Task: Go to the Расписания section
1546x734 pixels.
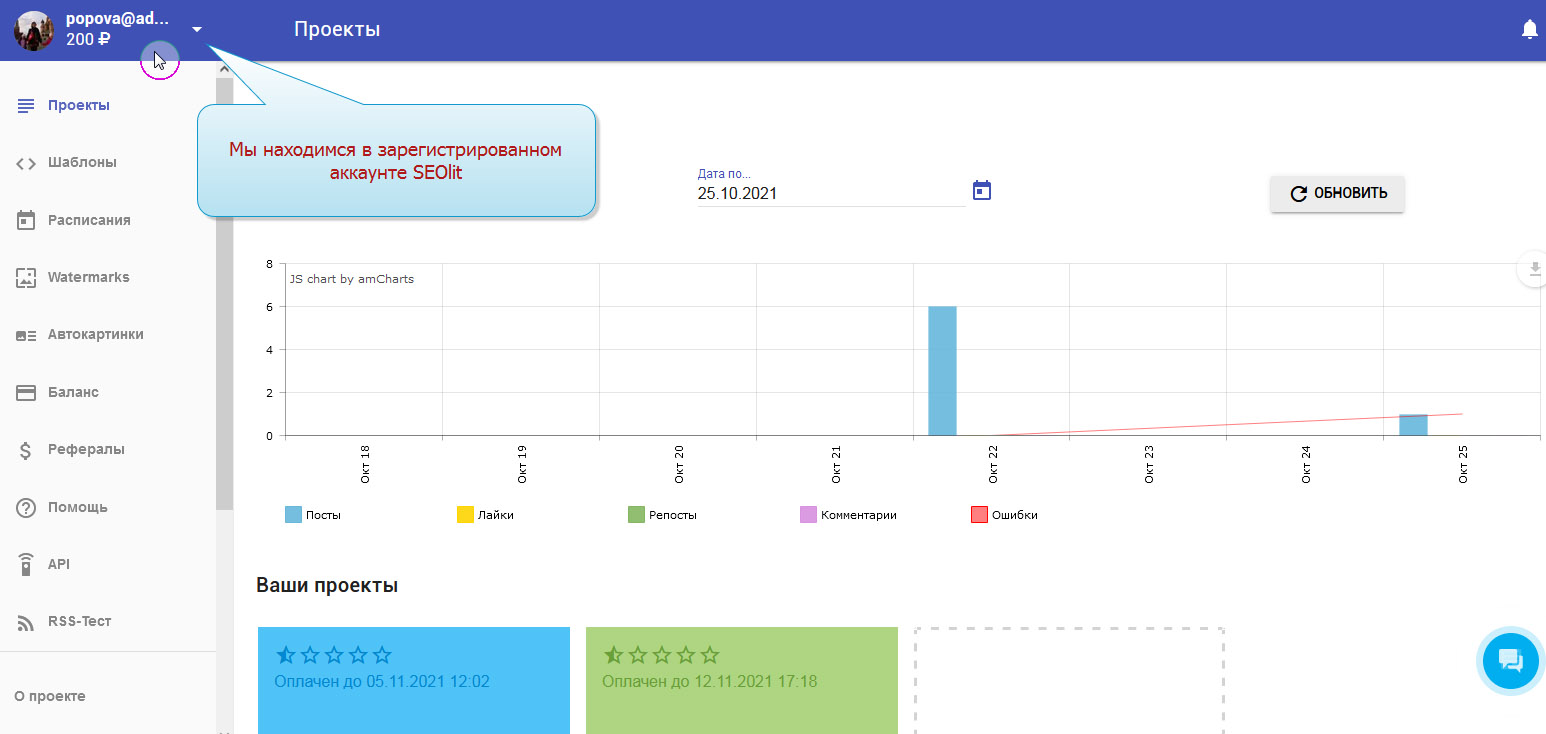Action: pos(89,220)
